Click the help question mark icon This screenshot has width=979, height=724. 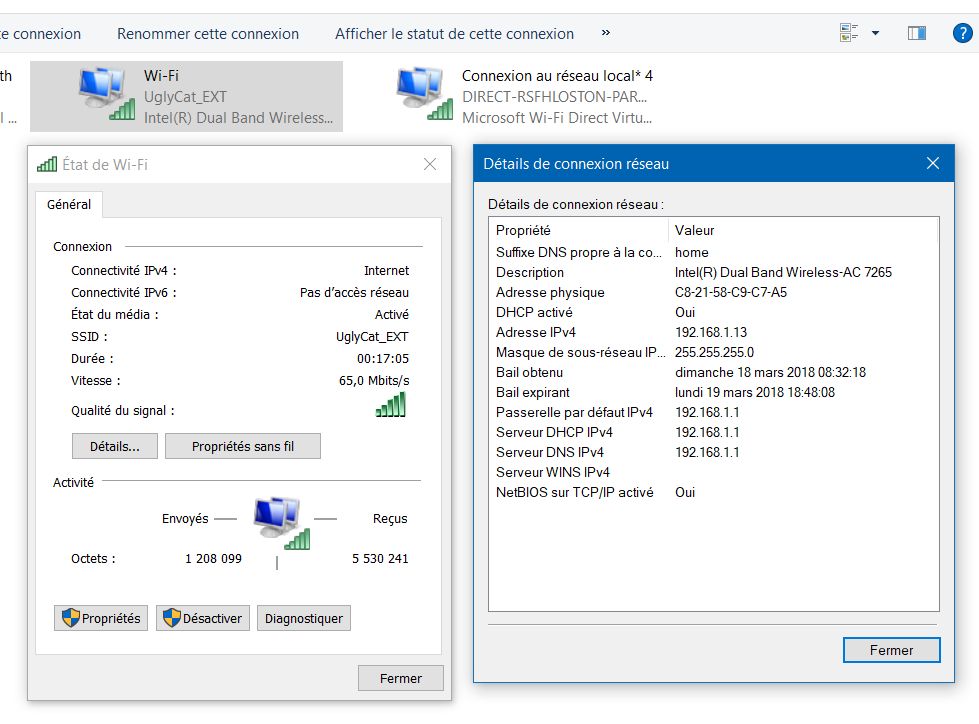[961, 33]
